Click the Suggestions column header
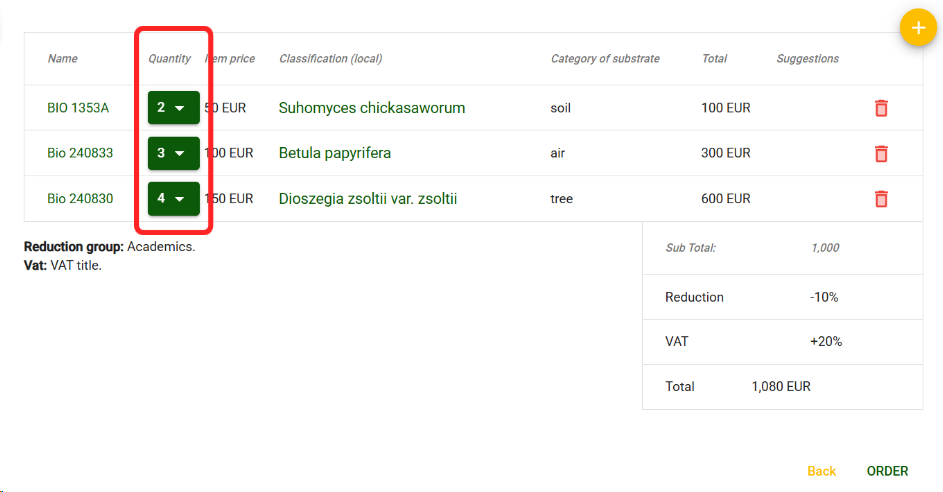Image resolution: width=943 pixels, height=492 pixels. (807, 59)
